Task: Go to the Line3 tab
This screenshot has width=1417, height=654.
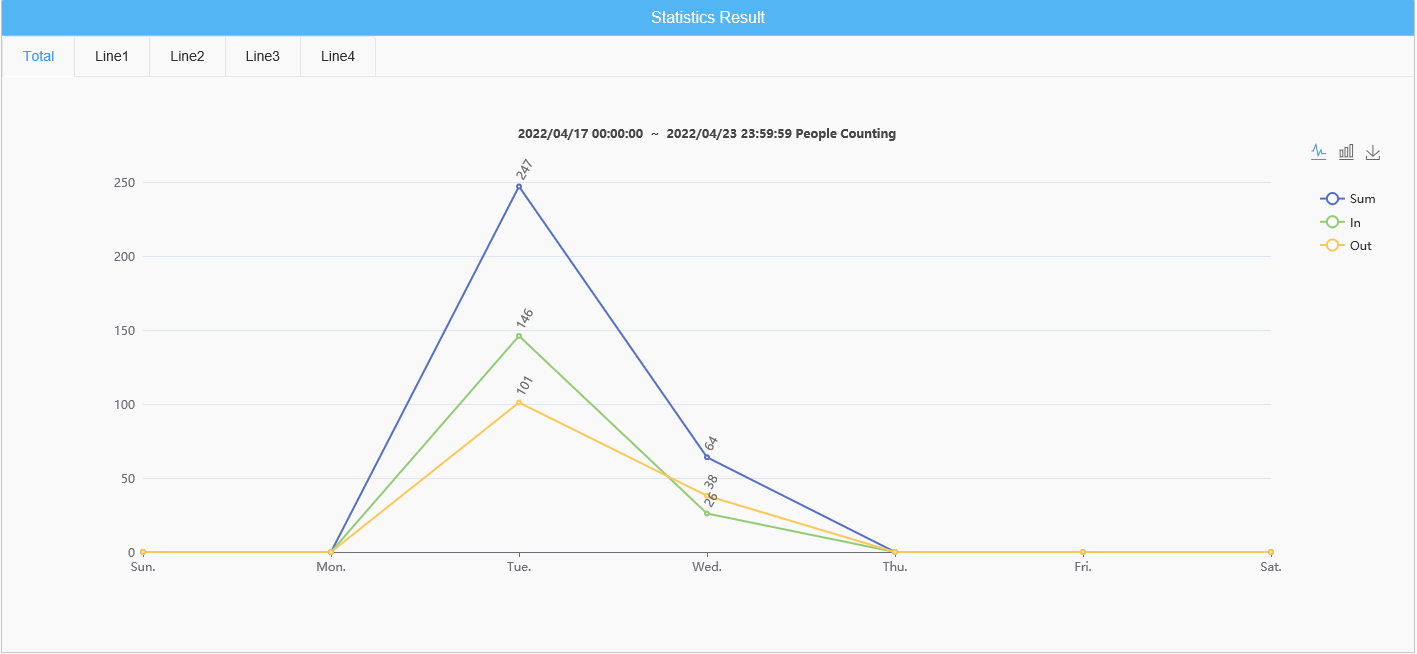Action: point(262,57)
